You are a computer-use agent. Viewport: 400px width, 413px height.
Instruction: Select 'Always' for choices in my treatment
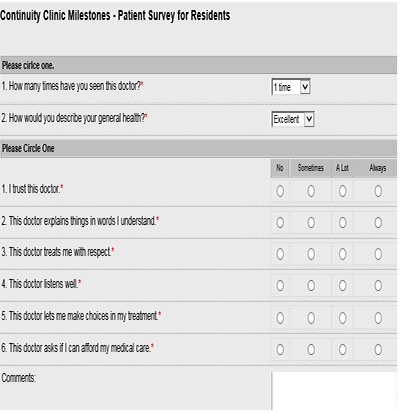(x=378, y=318)
